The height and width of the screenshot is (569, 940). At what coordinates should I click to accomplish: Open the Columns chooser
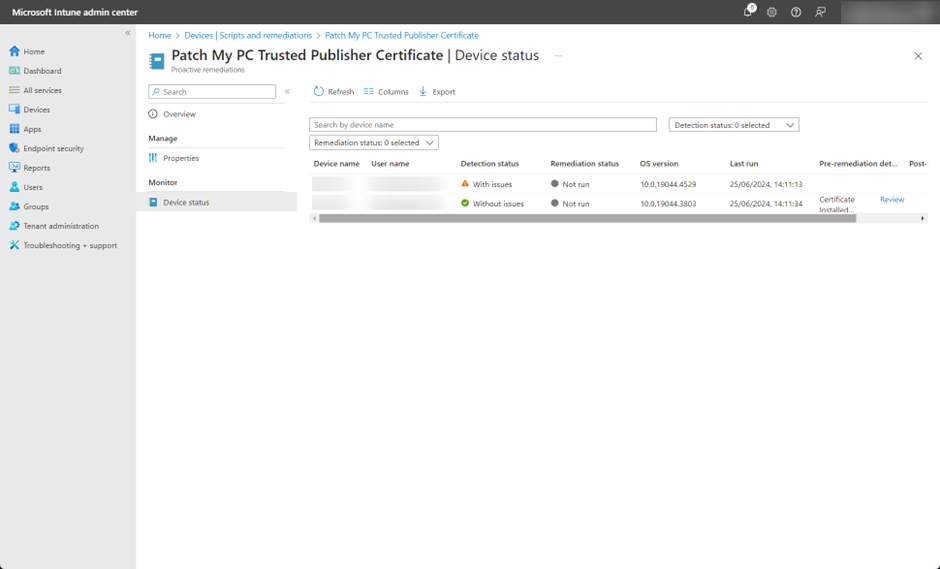click(x=385, y=91)
